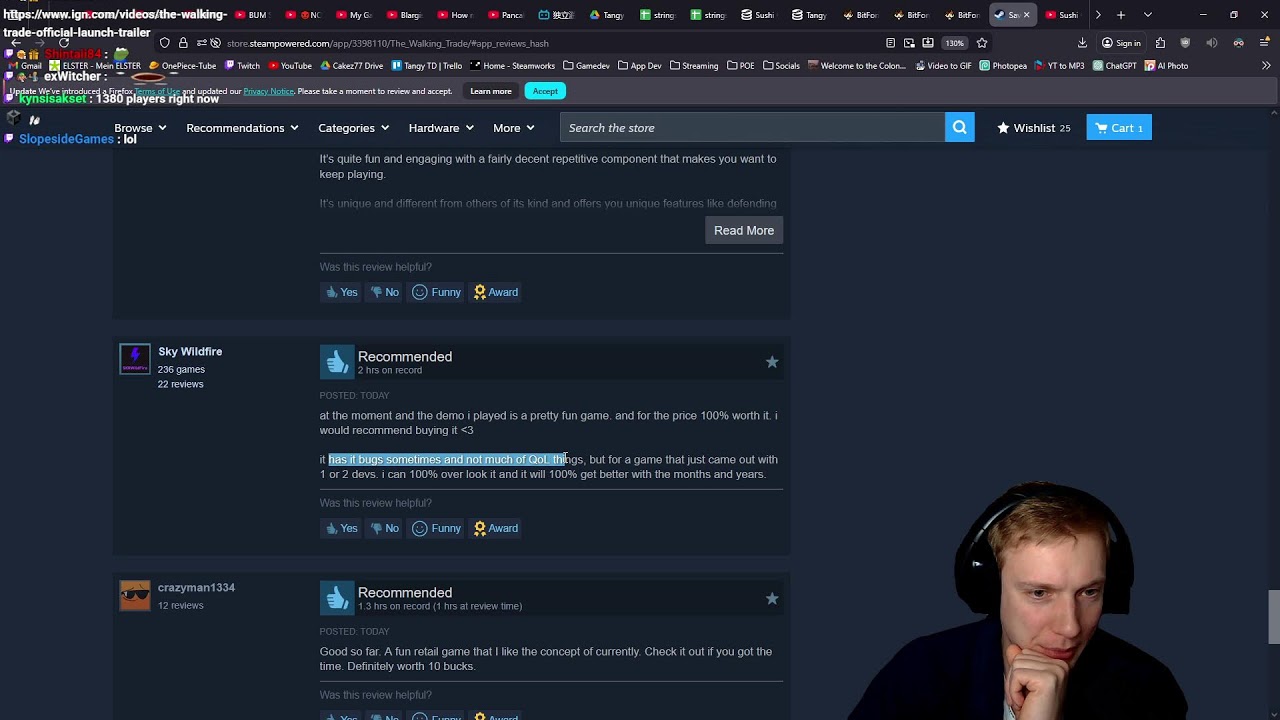Expand the Socials bookmarks folder
Viewport: 1280px width, 720px height.
[781, 66]
